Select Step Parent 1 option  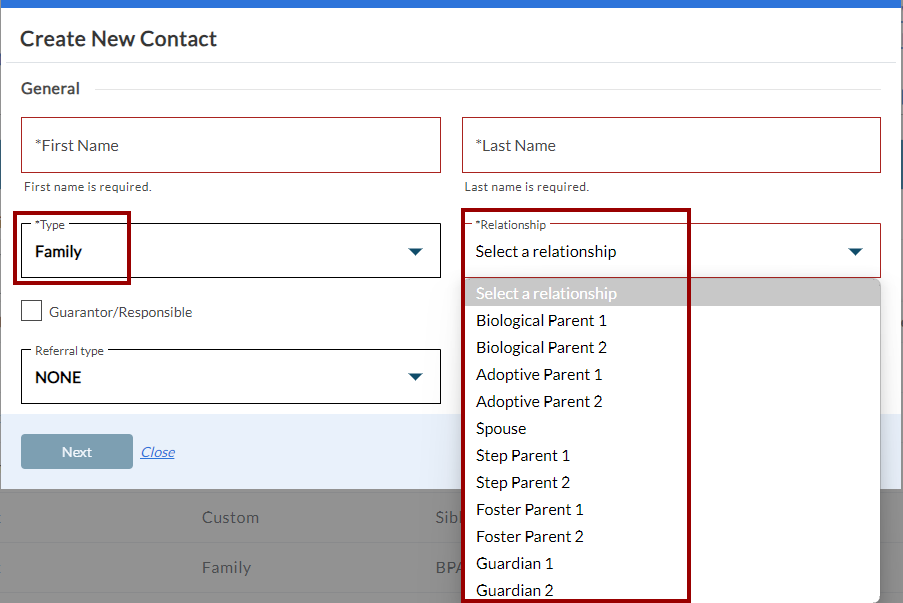[x=523, y=455]
